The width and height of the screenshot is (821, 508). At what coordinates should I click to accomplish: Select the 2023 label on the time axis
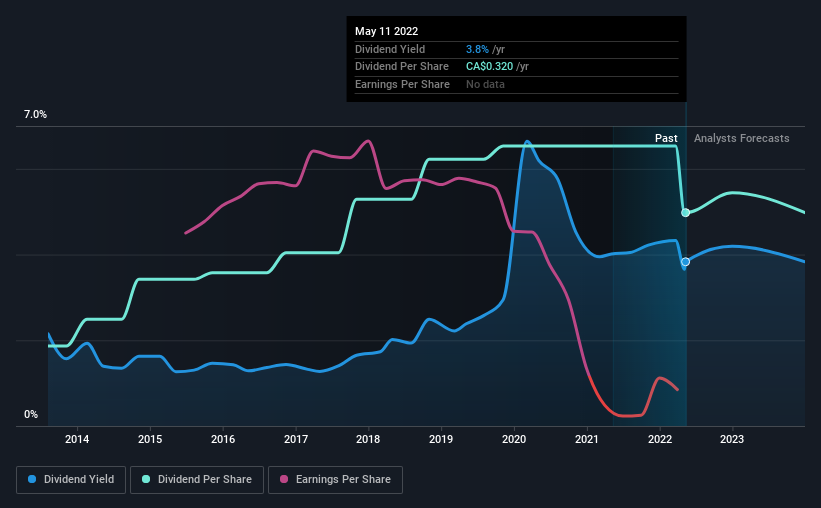tap(732, 439)
